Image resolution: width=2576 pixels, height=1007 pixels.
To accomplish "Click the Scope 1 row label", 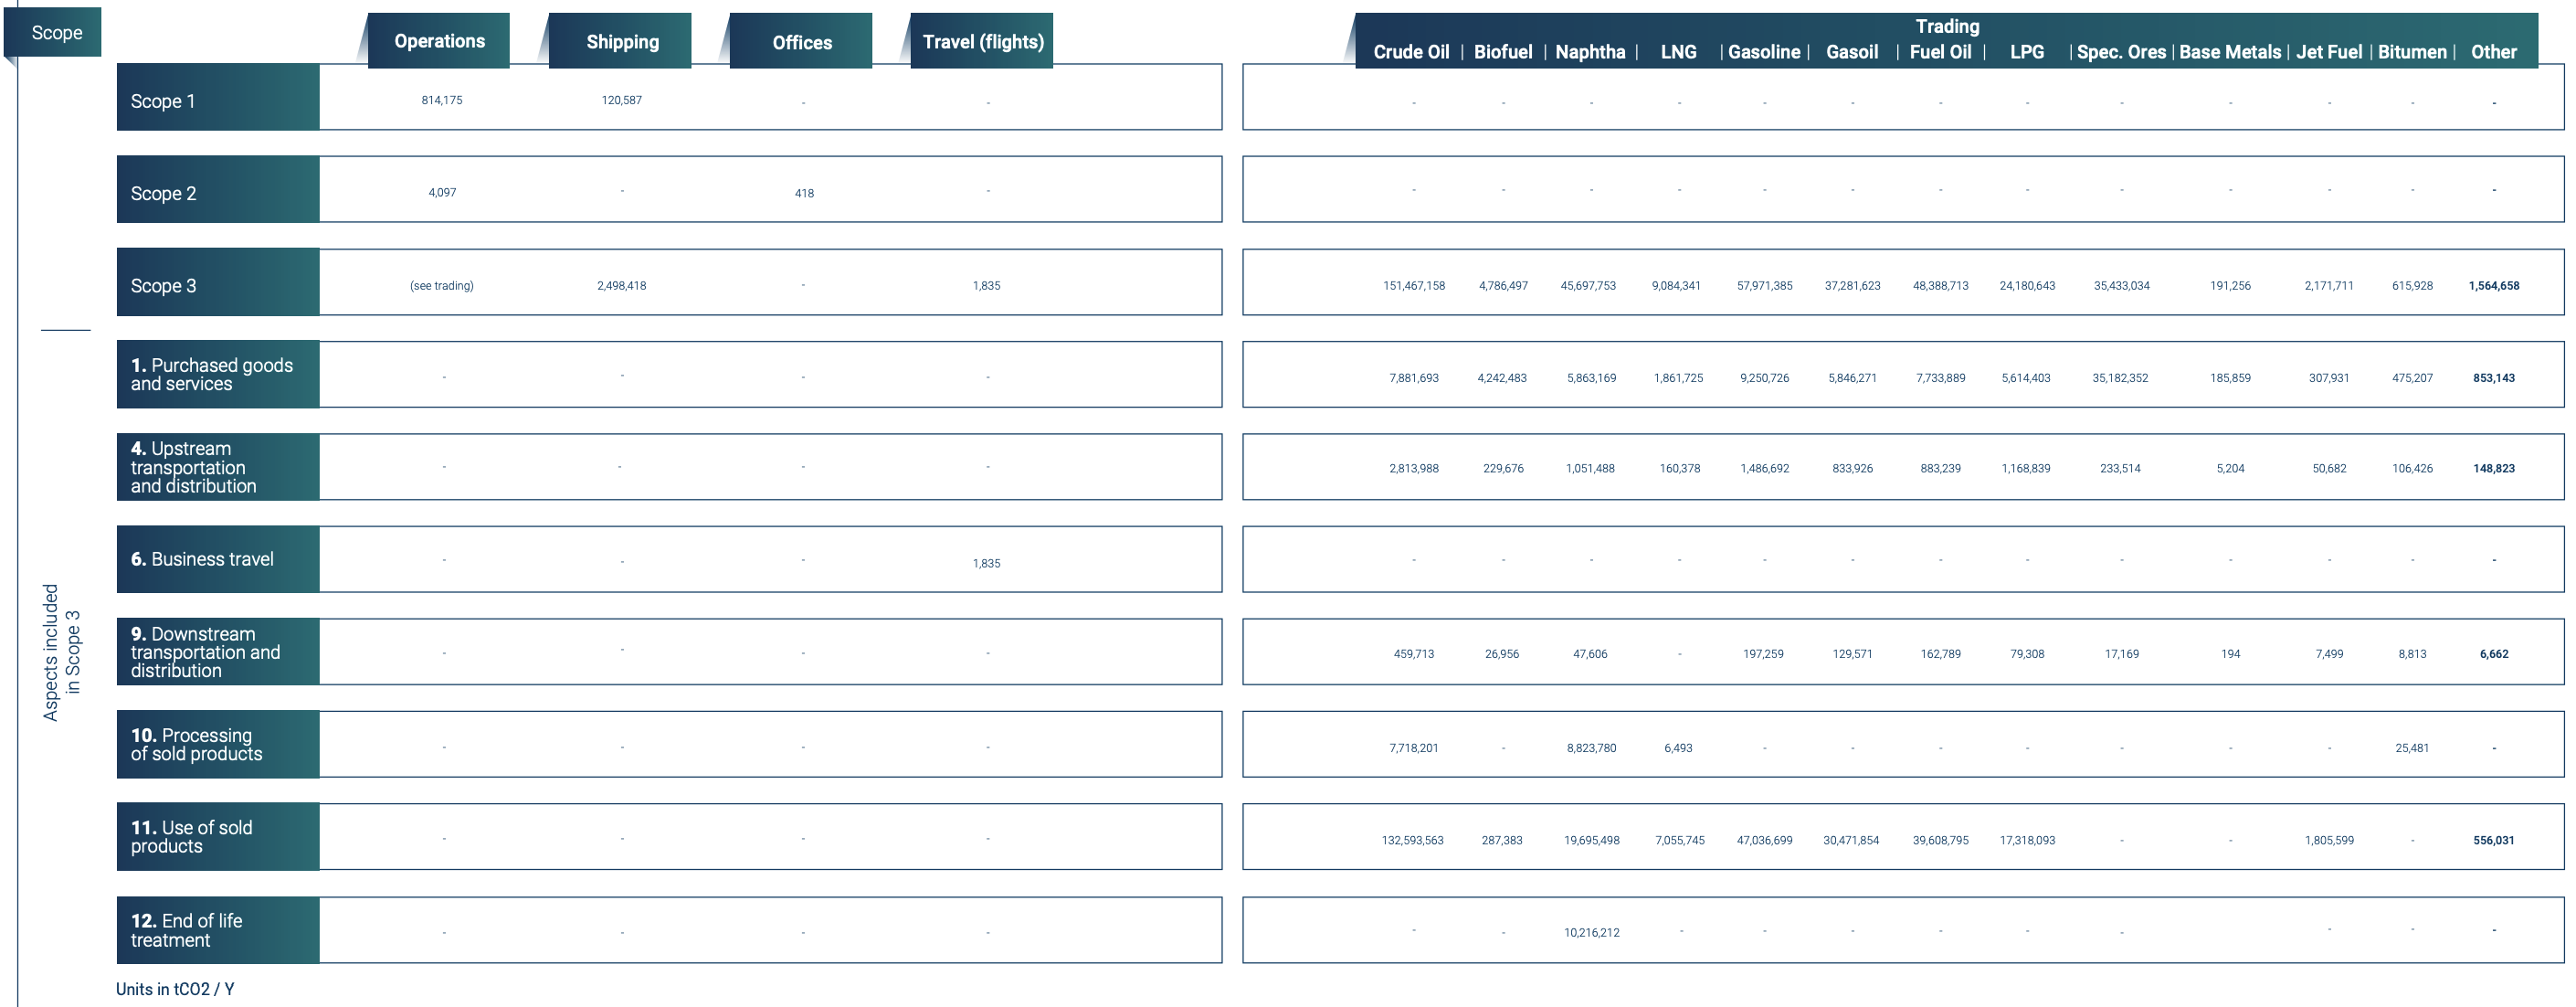I will pos(163,101).
